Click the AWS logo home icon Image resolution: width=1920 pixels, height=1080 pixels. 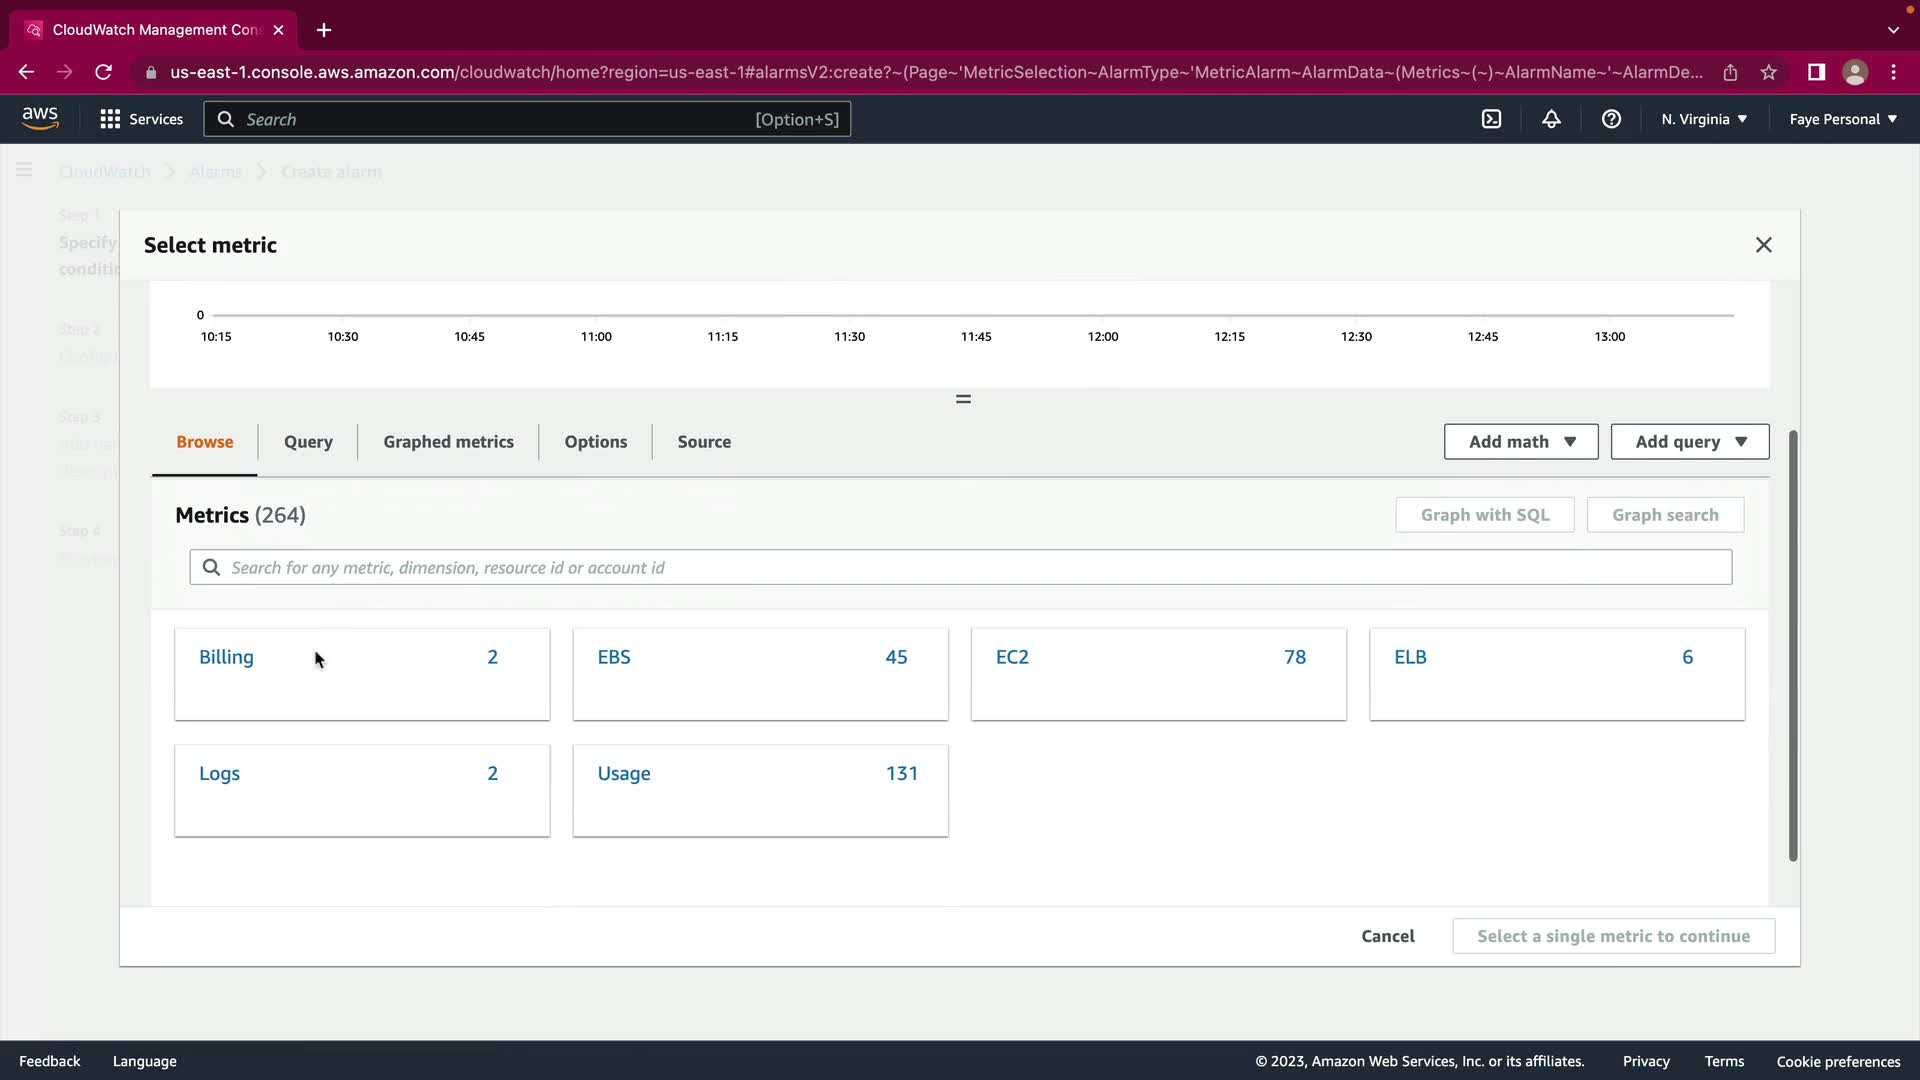(40, 118)
